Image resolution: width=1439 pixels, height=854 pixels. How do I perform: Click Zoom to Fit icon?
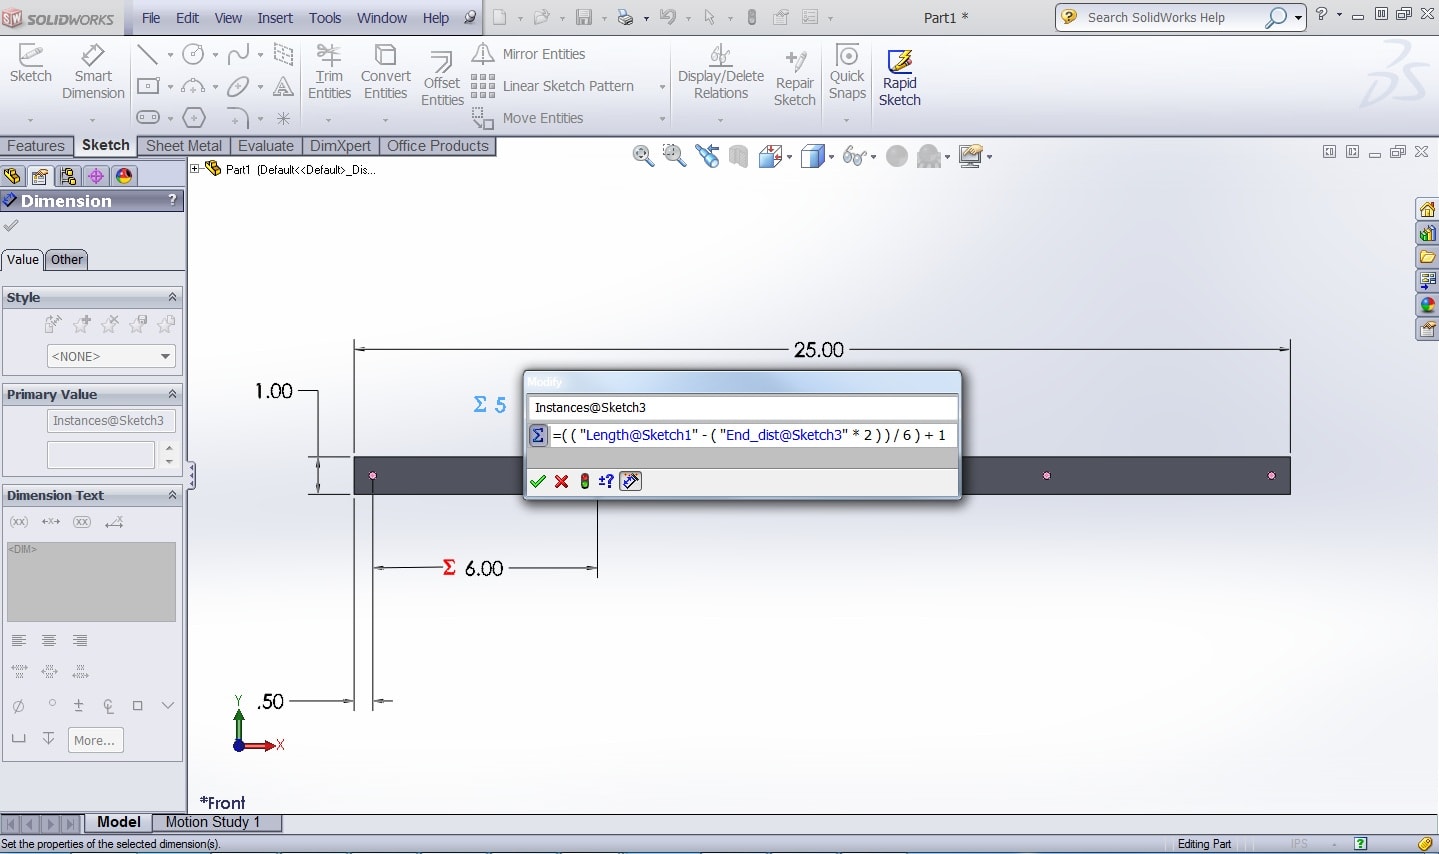(x=643, y=156)
